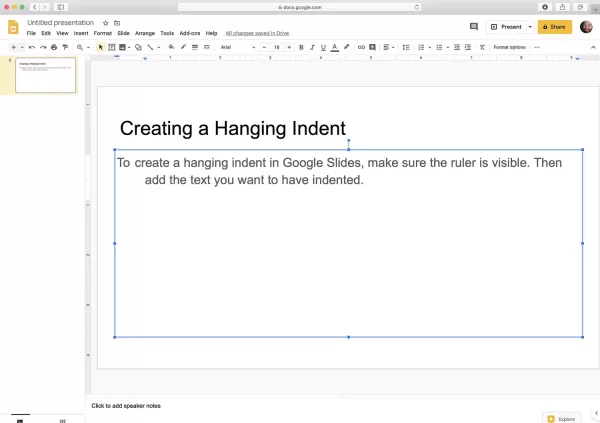
Task: Click the Print icon
Action: (x=54, y=47)
